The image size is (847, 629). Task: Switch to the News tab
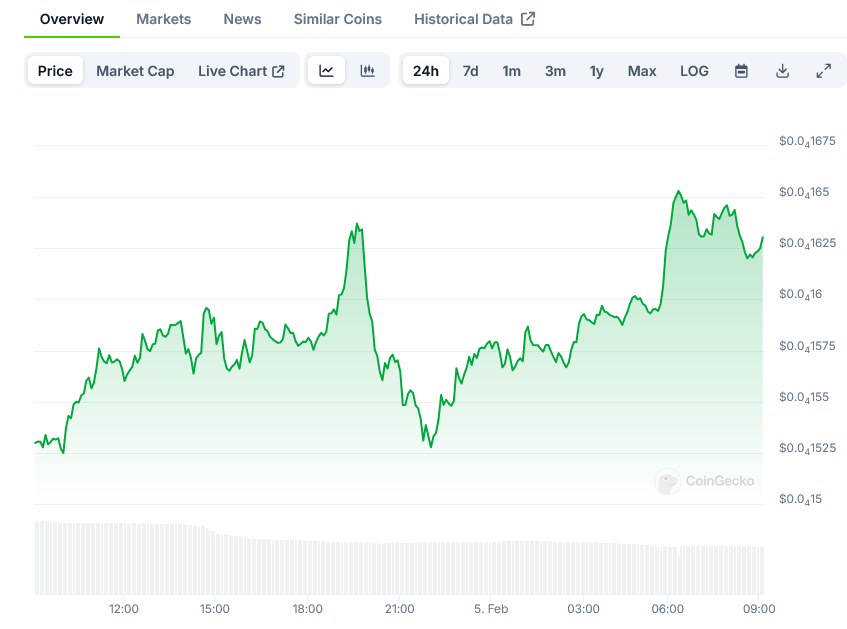point(242,19)
